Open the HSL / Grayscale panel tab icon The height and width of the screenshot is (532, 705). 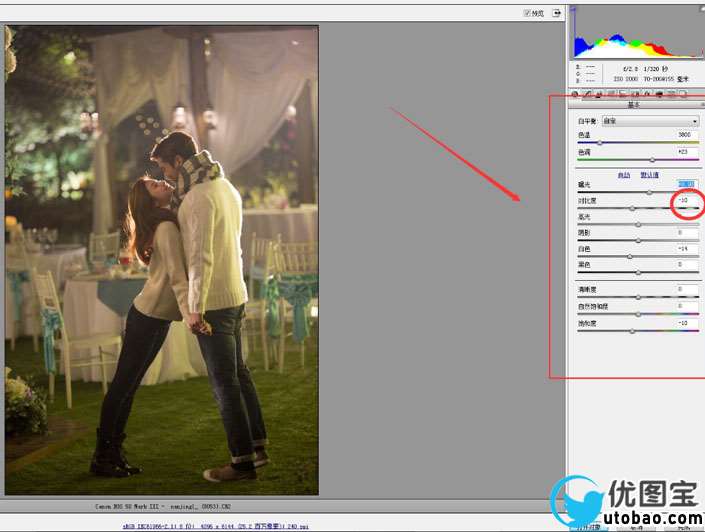[611, 94]
